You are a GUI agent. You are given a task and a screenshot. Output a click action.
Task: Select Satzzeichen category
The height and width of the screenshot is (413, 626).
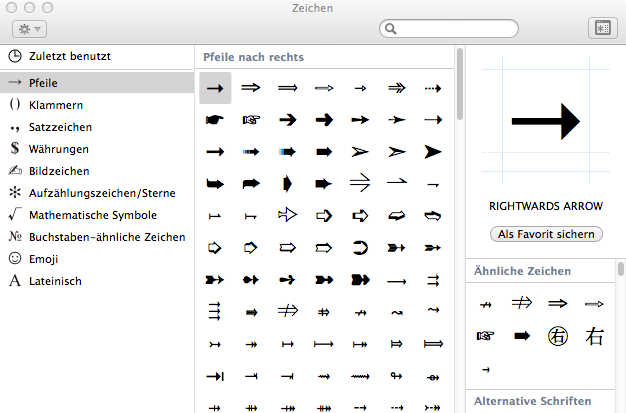(x=97, y=127)
